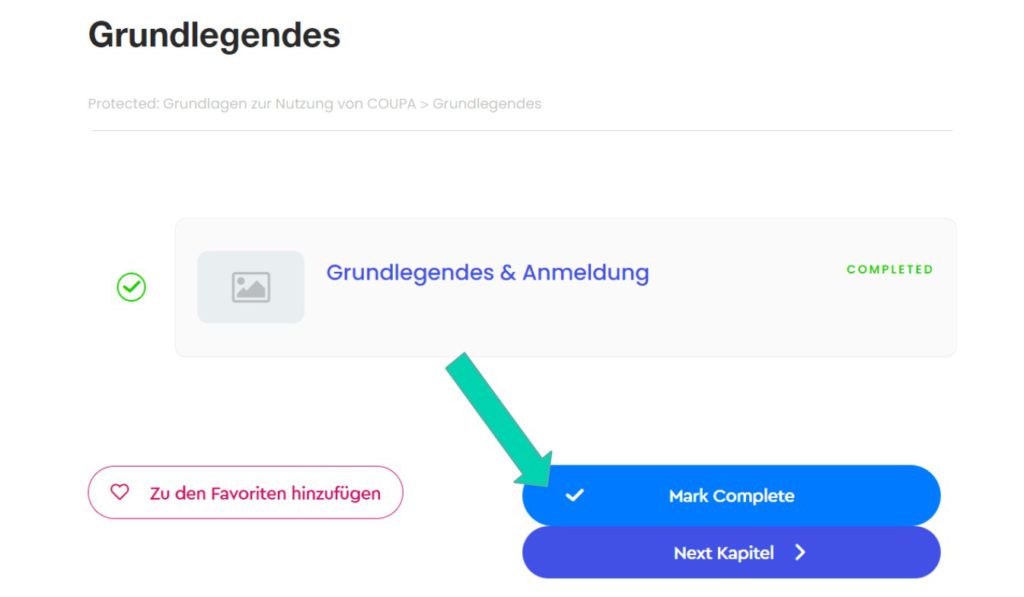Click the green diagonal arrow annotation

pyautogui.click(x=500, y=419)
